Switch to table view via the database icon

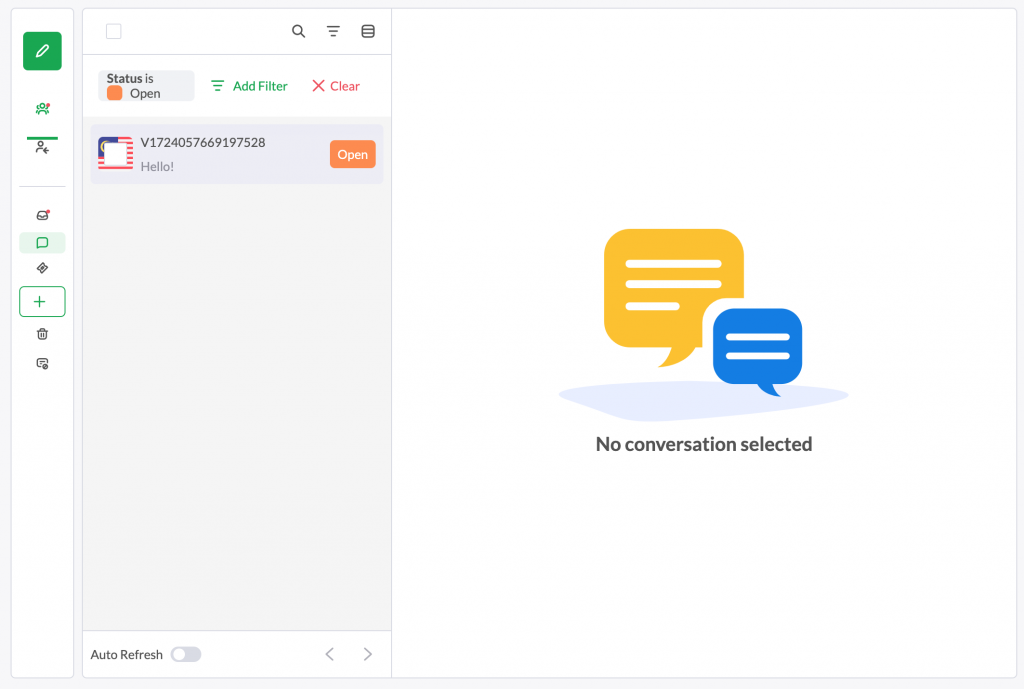[367, 31]
